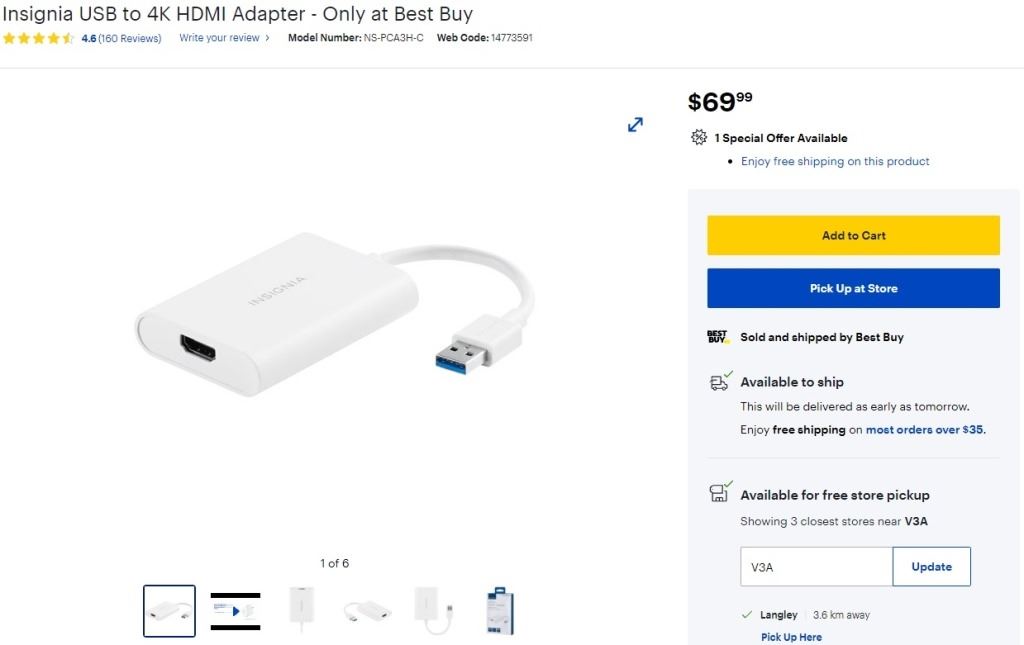The height and width of the screenshot is (645, 1024).
Task: Click the green checkmark next to Langley
Action: coord(747,615)
